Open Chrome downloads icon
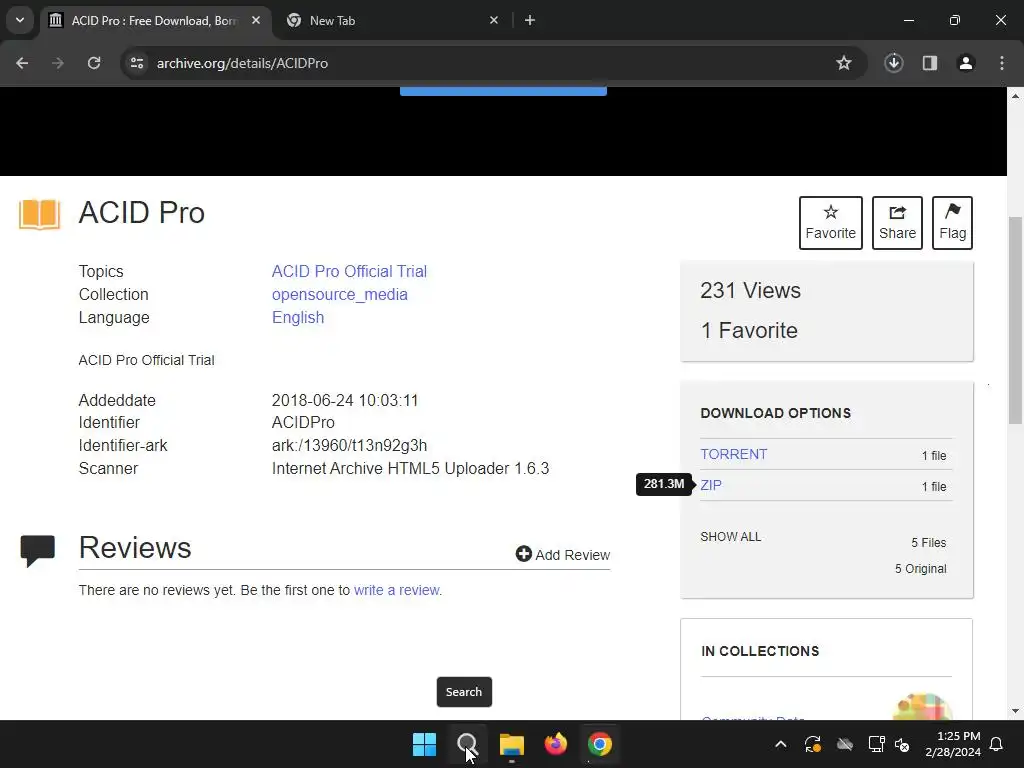Screen dimensions: 1024x768 (x=893, y=63)
